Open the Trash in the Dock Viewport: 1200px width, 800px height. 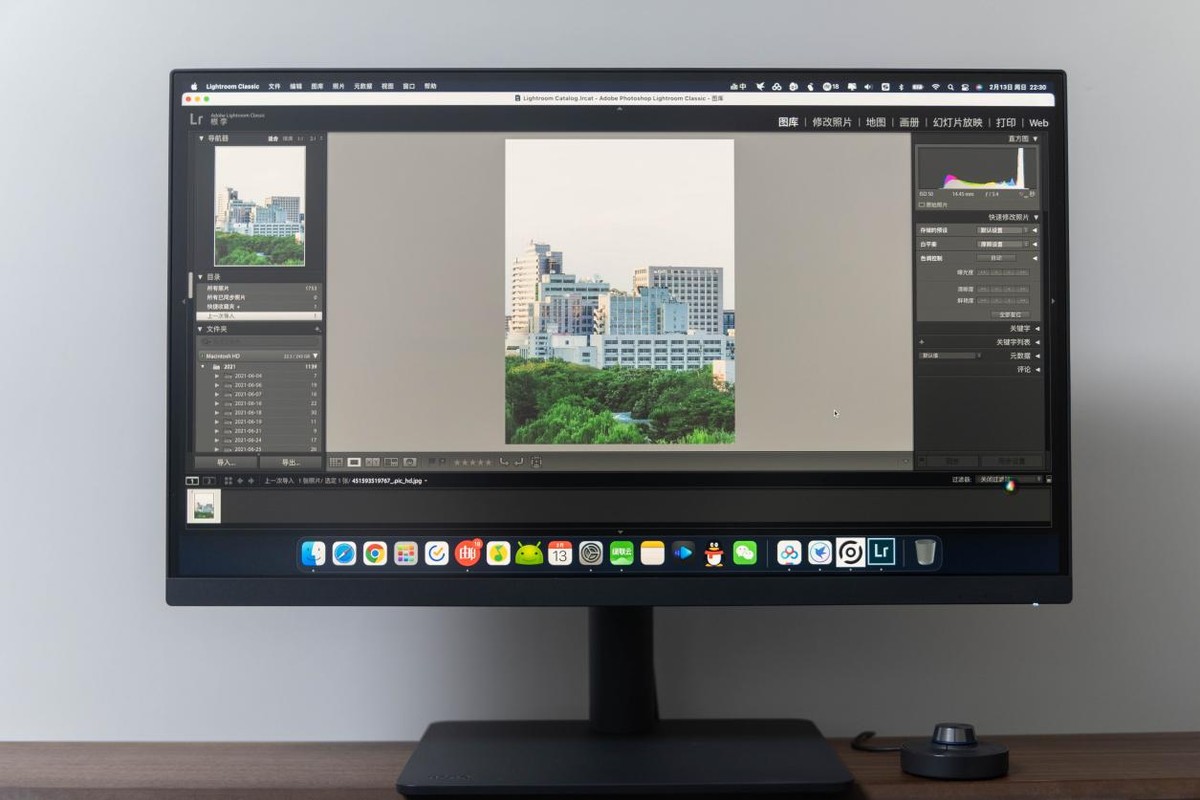click(925, 552)
